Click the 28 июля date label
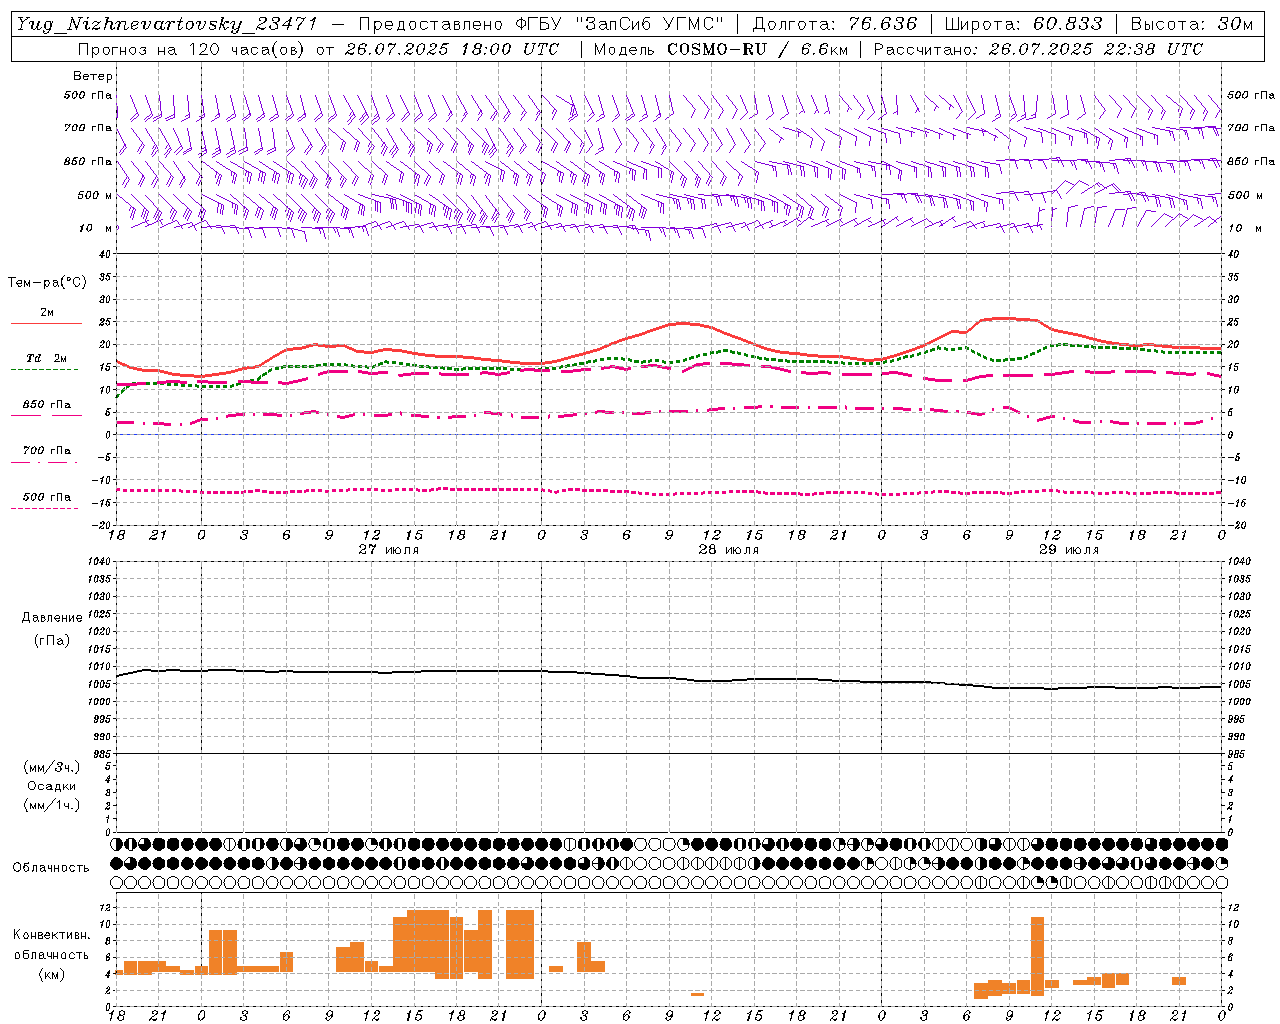The height and width of the screenshot is (1024, 1280). coord(728,549)
